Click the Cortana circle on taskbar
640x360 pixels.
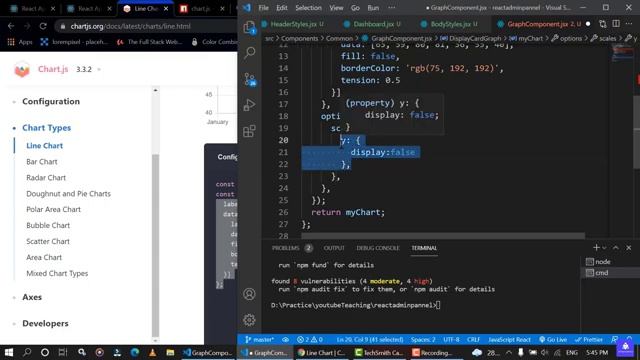pos(44,352)
